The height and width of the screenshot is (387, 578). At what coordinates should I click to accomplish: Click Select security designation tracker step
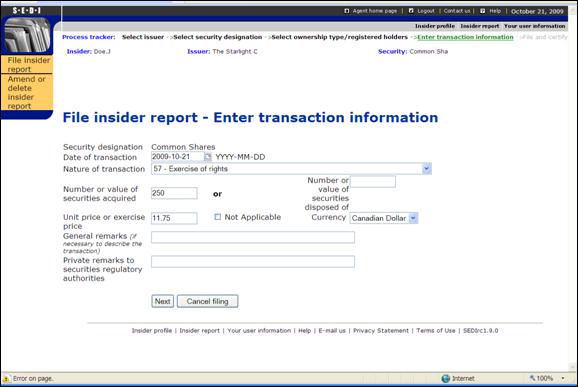point(217,37)
